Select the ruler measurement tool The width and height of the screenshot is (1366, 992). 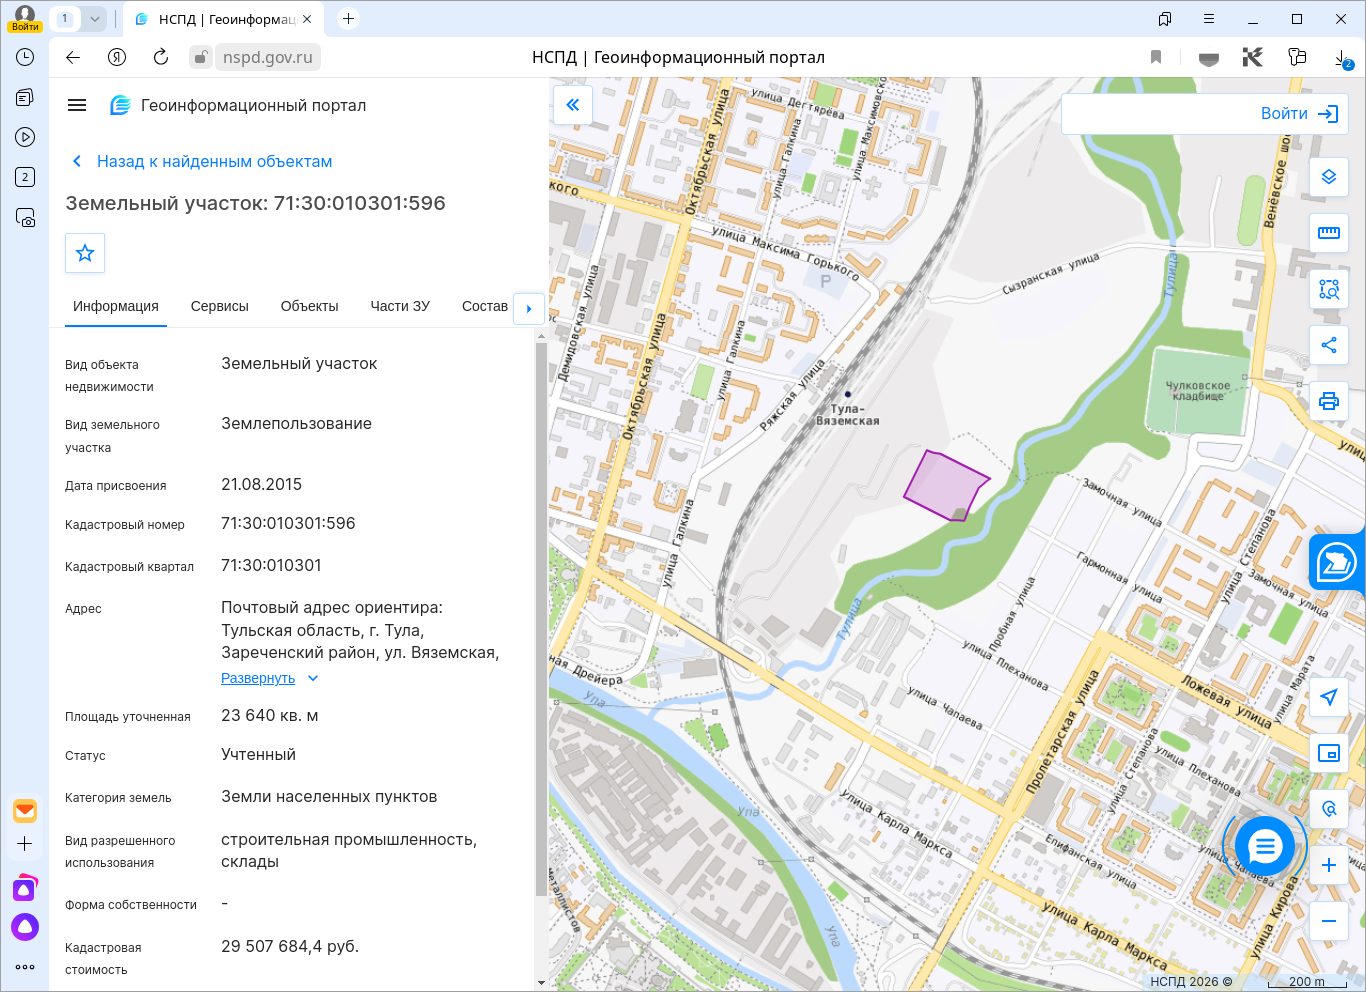1329,233
